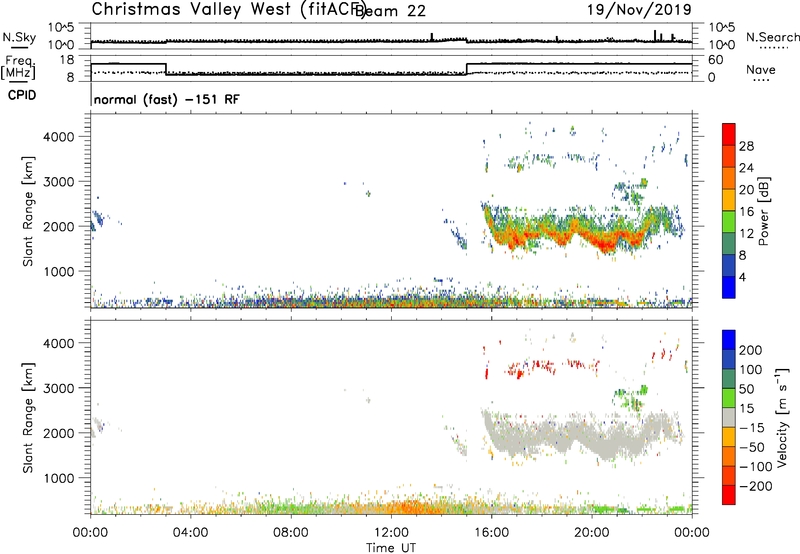Pick the bright blue bottom segment of power color bar
This screenshot has height=554, width=800.
[729, 287]
